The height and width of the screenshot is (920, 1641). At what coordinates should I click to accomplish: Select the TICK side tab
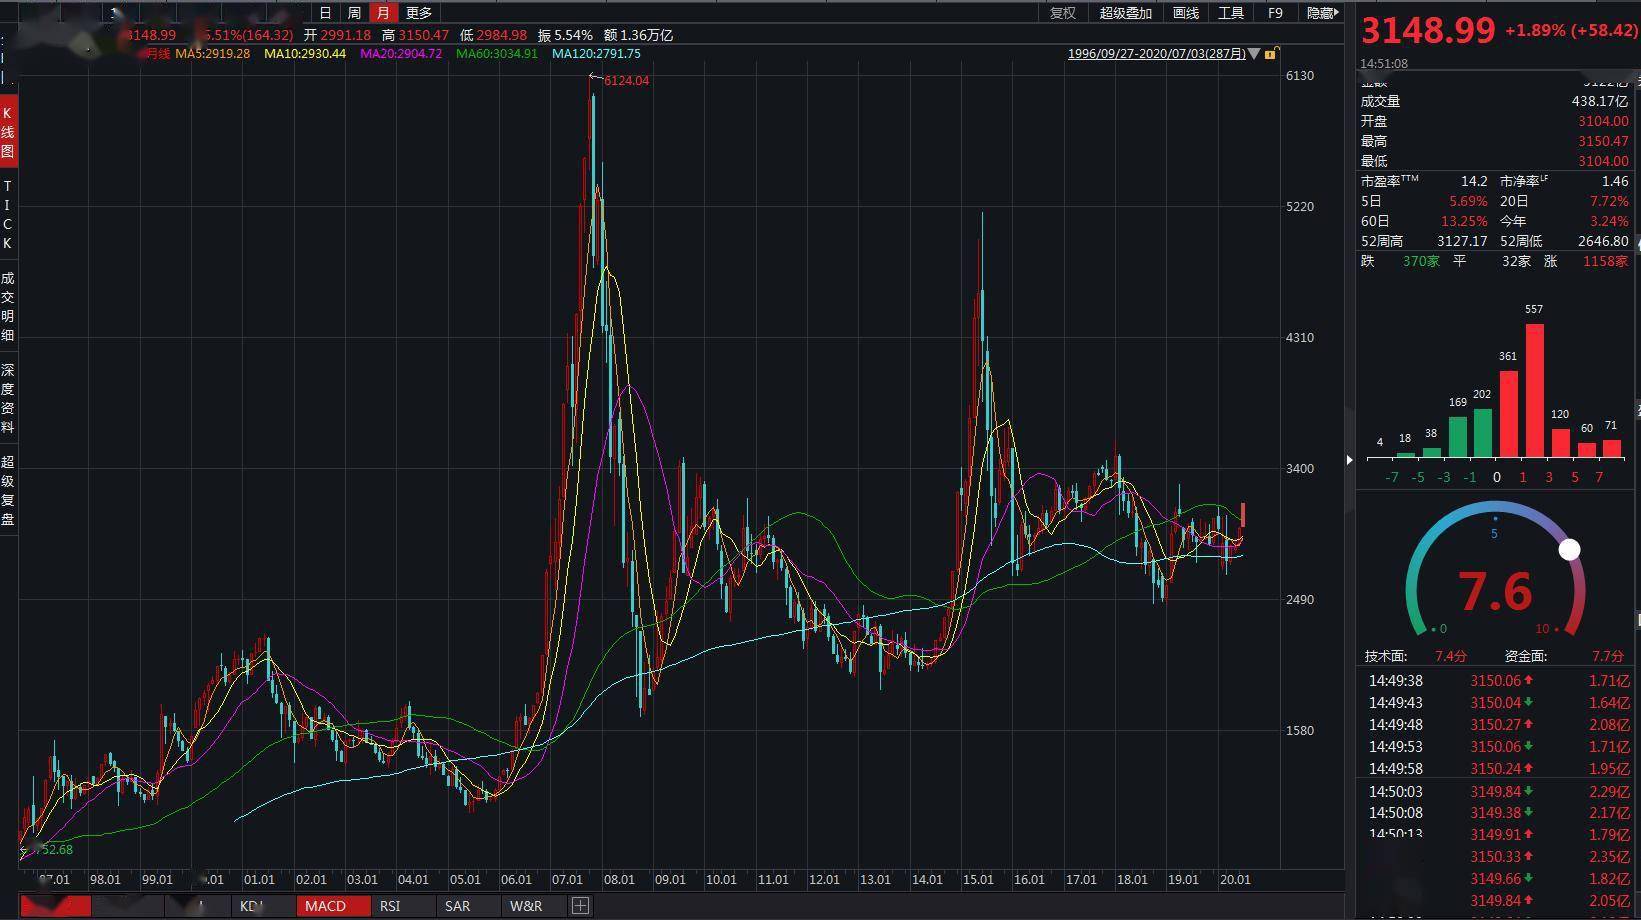tap(8, 215)
